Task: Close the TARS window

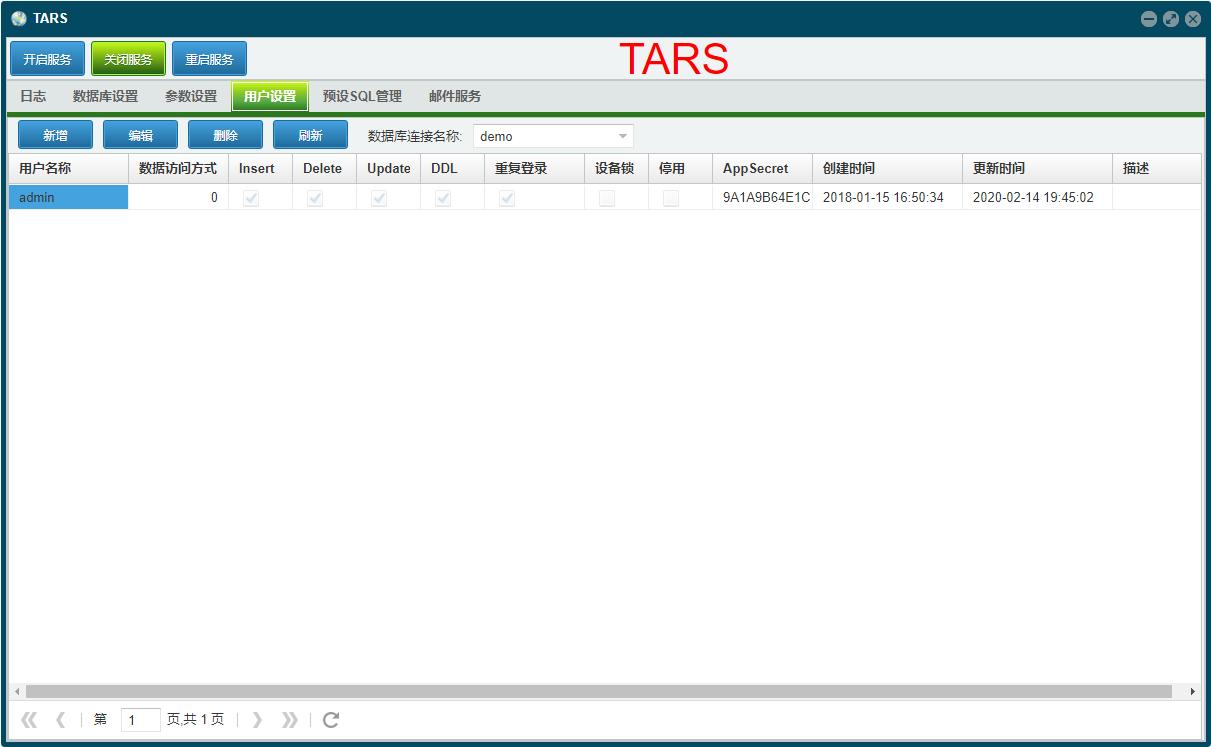Action: pos(1192,18)
